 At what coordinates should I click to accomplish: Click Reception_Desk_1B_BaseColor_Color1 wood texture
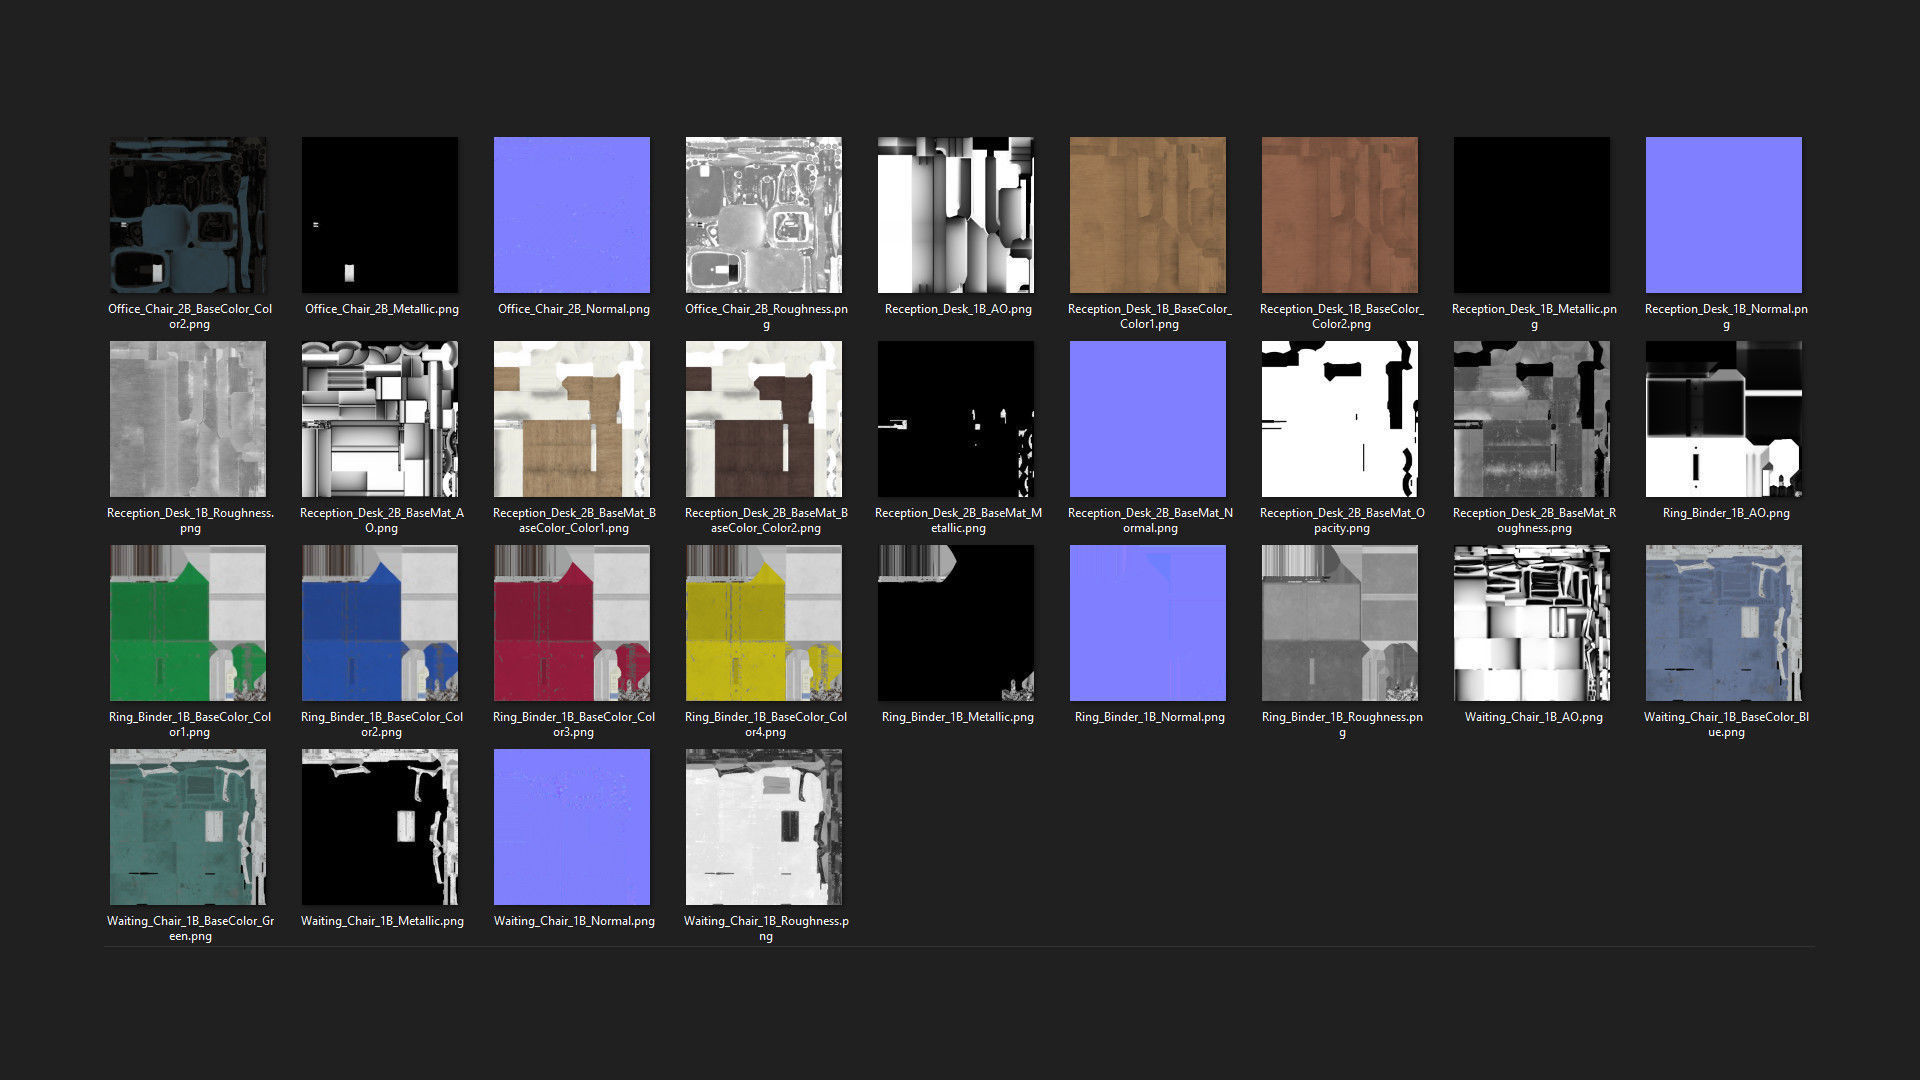coord(1148,215)
